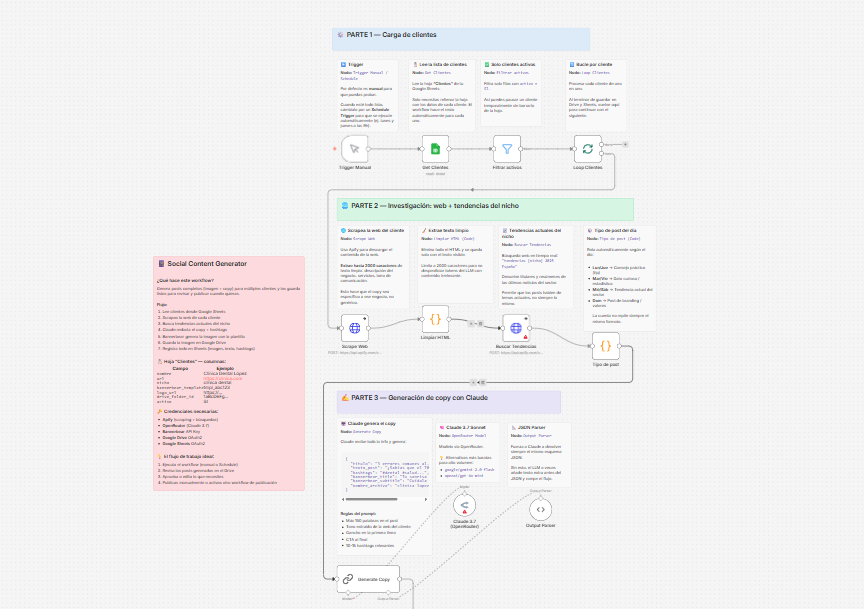The image size is (864, 609).
Task: Click the red error badge on Buscar Tendencias
Action: pos(525,337)
